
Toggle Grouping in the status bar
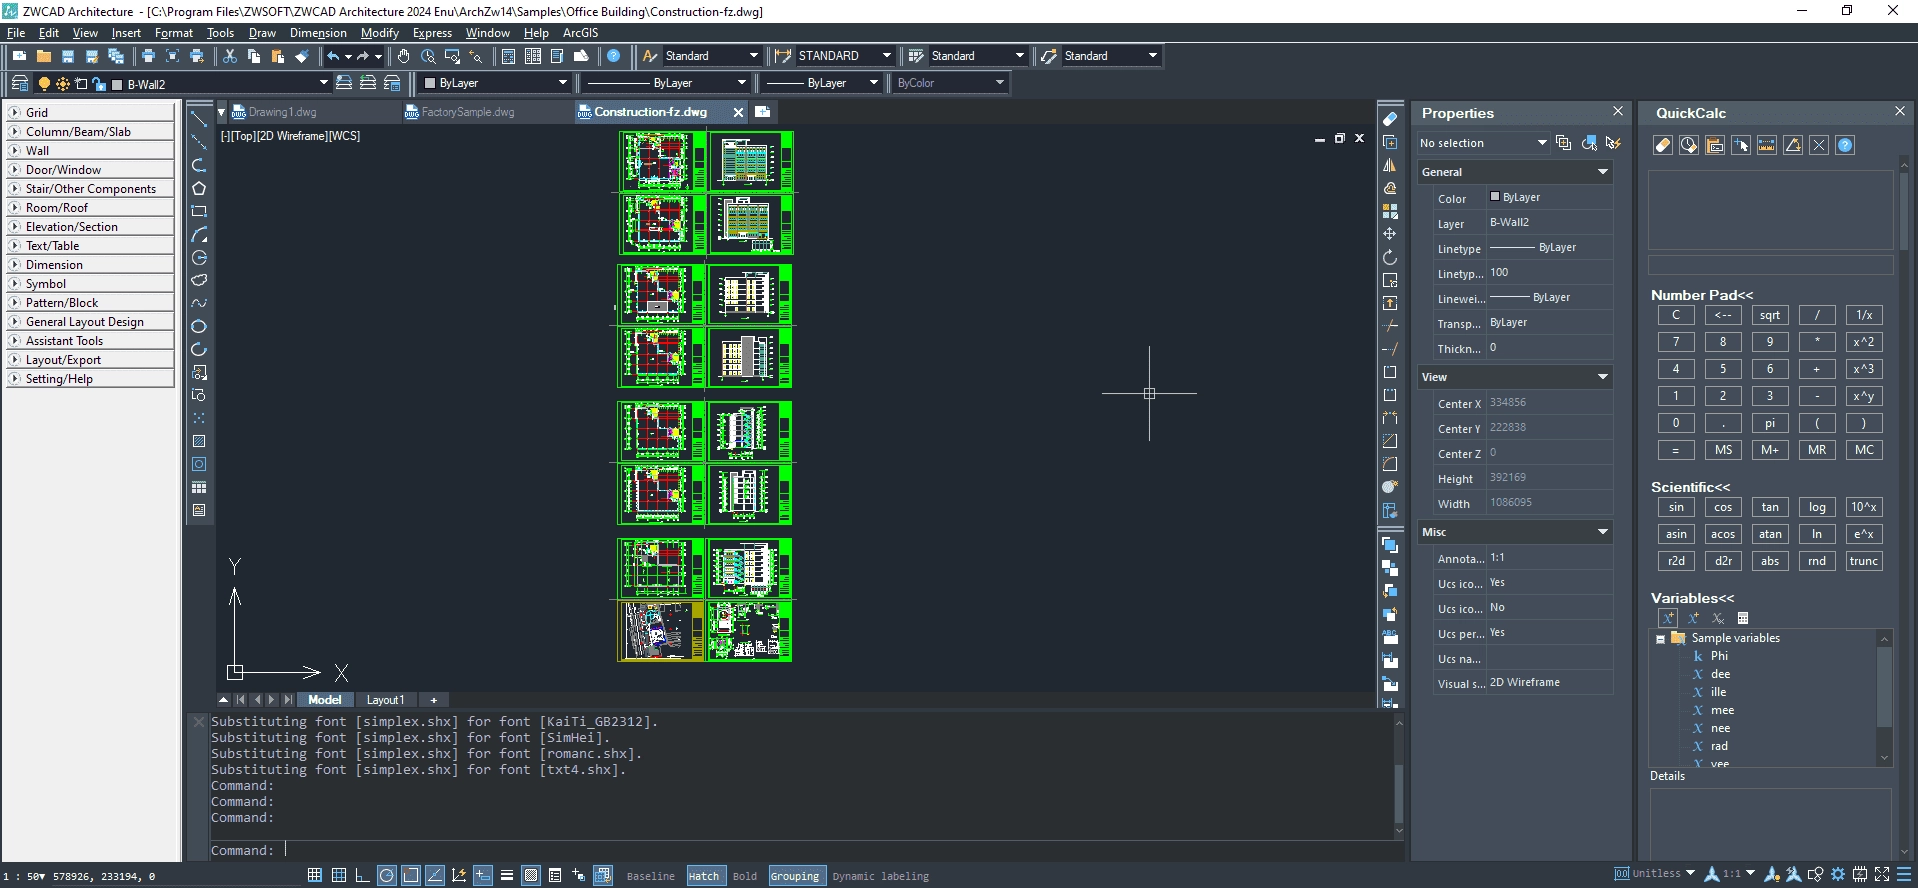[795, 876]
